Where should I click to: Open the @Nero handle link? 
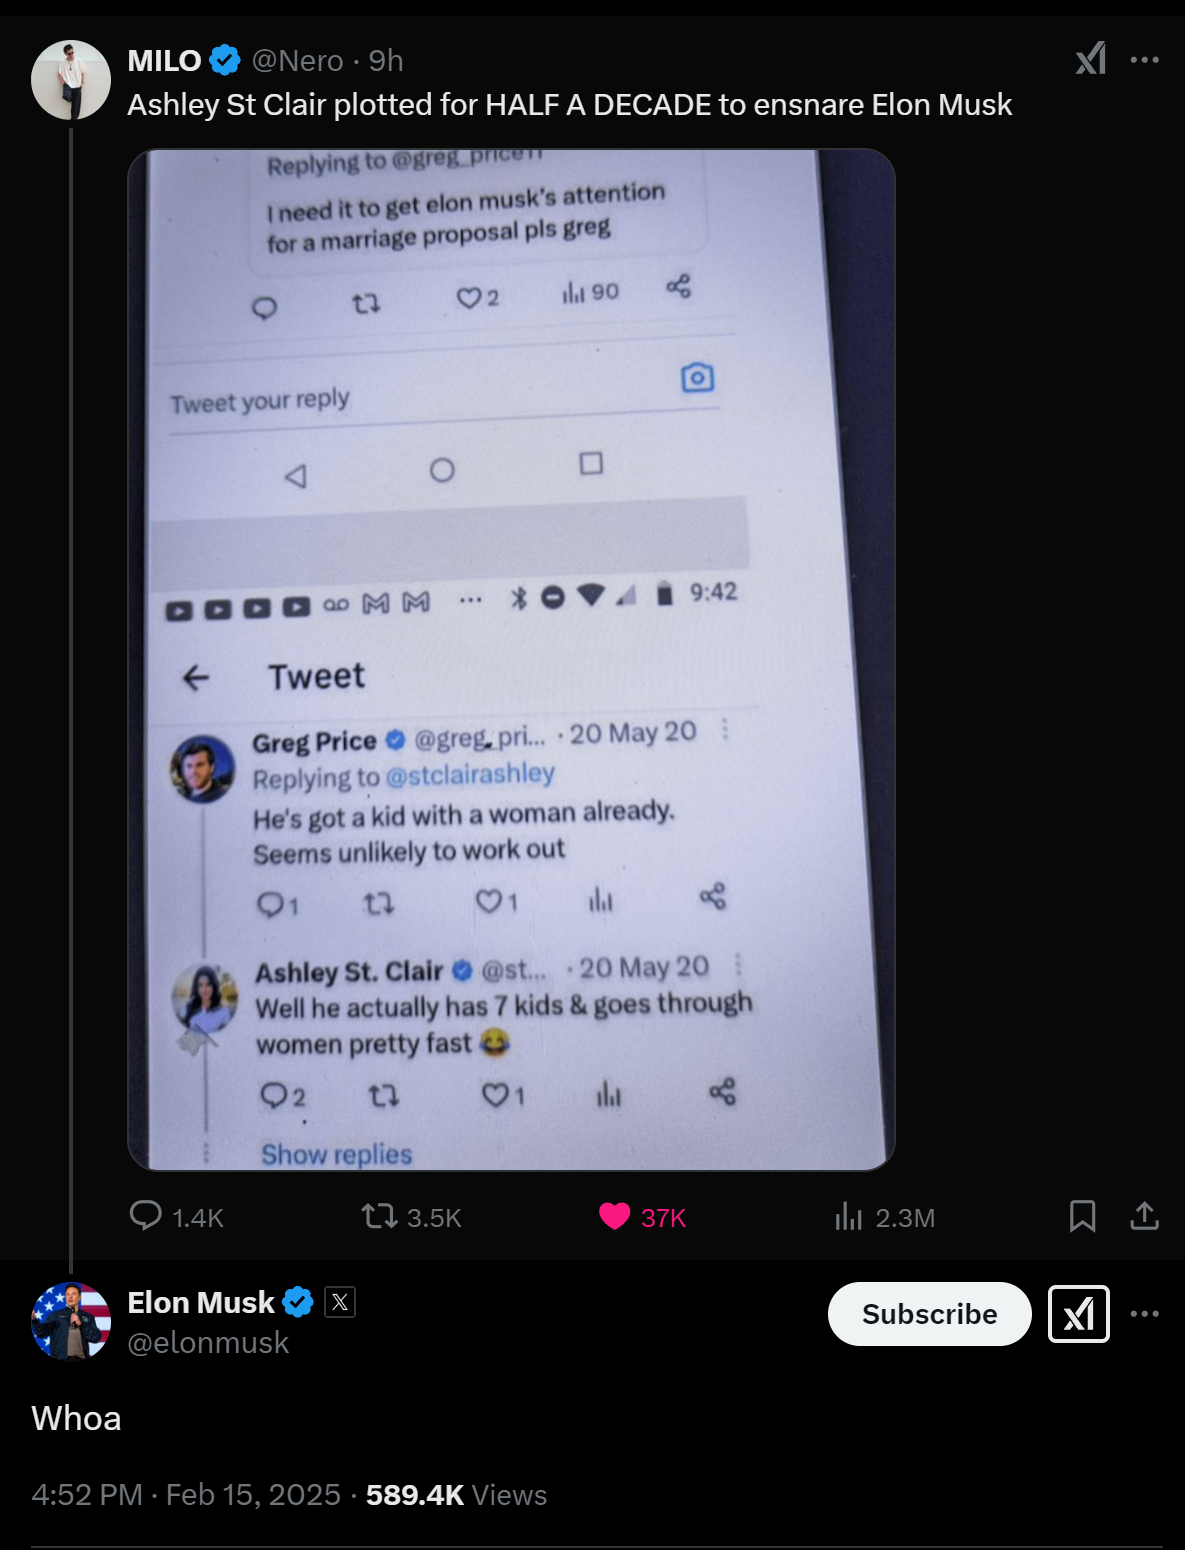[297, 61]
